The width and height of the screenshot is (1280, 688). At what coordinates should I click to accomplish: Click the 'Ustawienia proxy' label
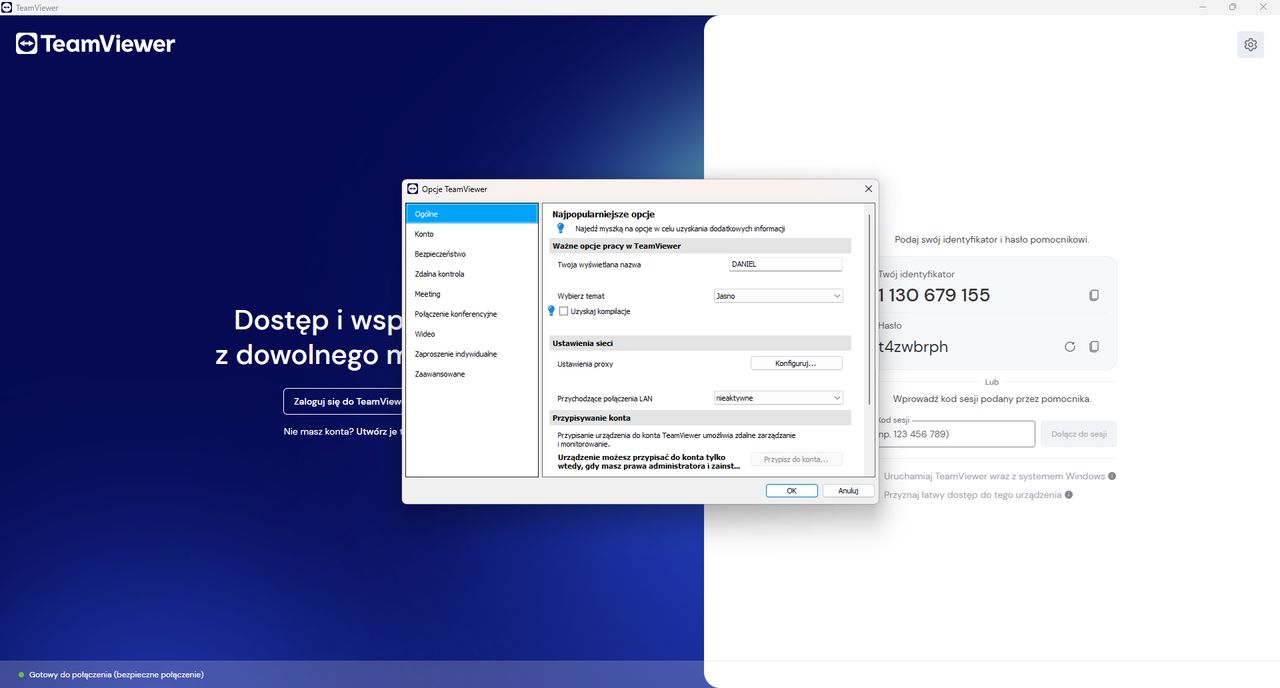click(x=585, y=364)
